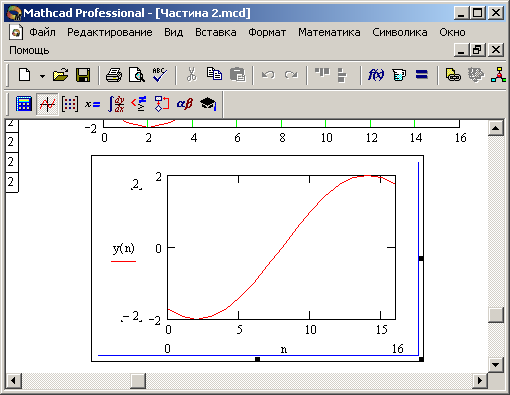Image resolution: width=510 pixels, height=395 pixels.
Task: Open the programming palette
Action: coord(162,104)
